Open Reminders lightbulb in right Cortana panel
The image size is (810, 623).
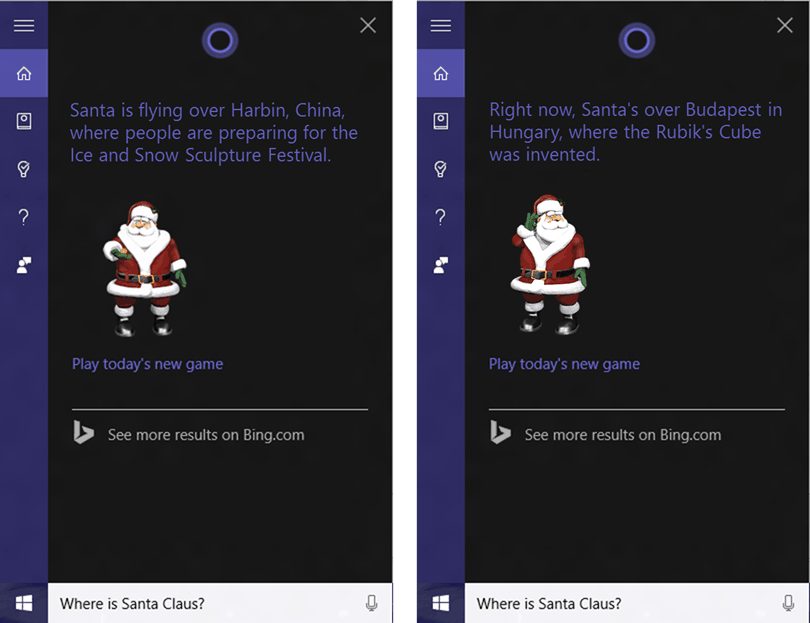pos(441,169)
